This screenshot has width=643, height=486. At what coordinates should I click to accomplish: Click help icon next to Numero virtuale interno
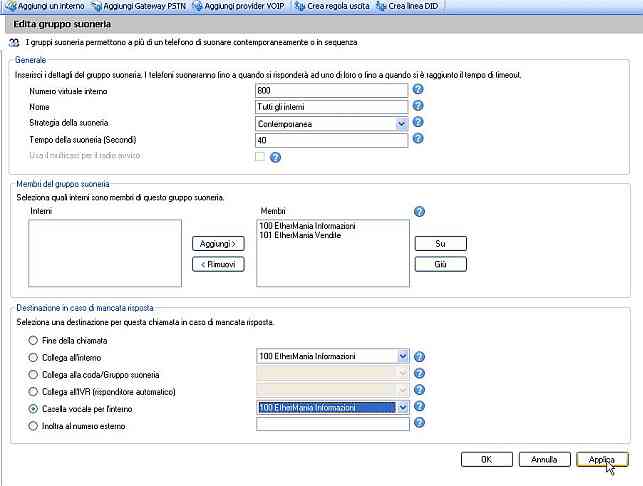[x=418, y=89]
